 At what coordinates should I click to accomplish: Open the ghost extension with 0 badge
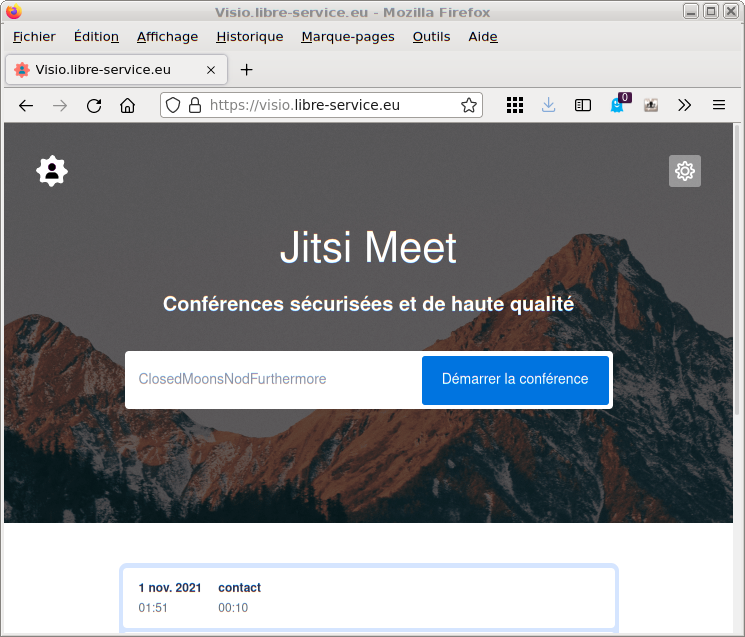point(618,105)
